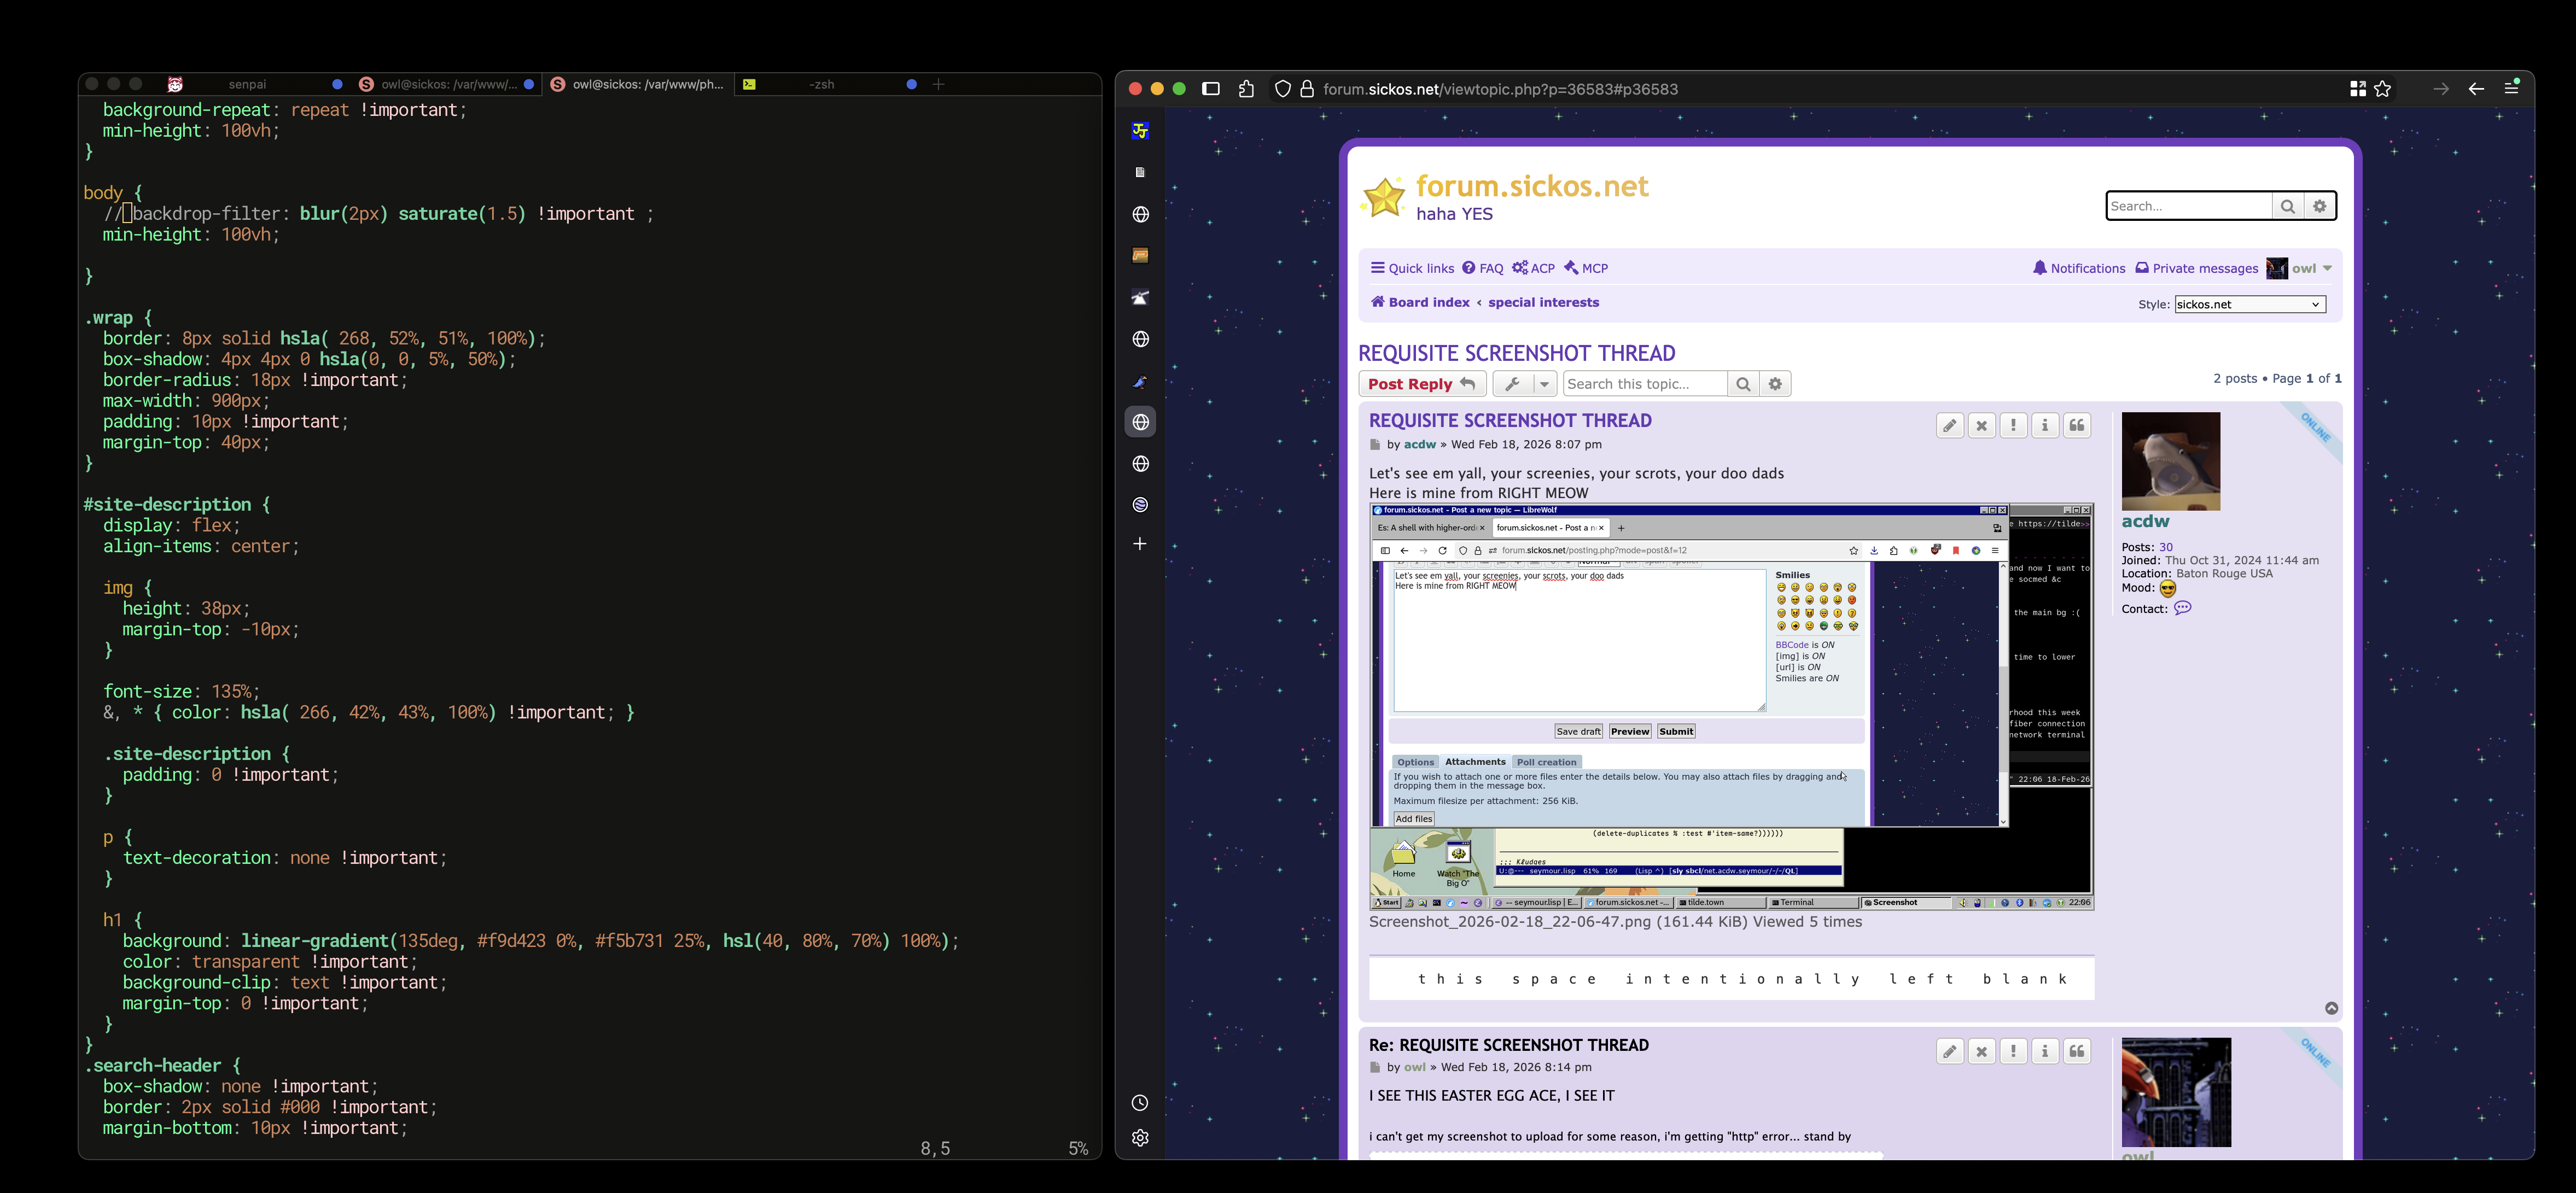Bookmark page with the browser star icon
This screenshot has height=1193, width=2576.
click(2383, 89)
